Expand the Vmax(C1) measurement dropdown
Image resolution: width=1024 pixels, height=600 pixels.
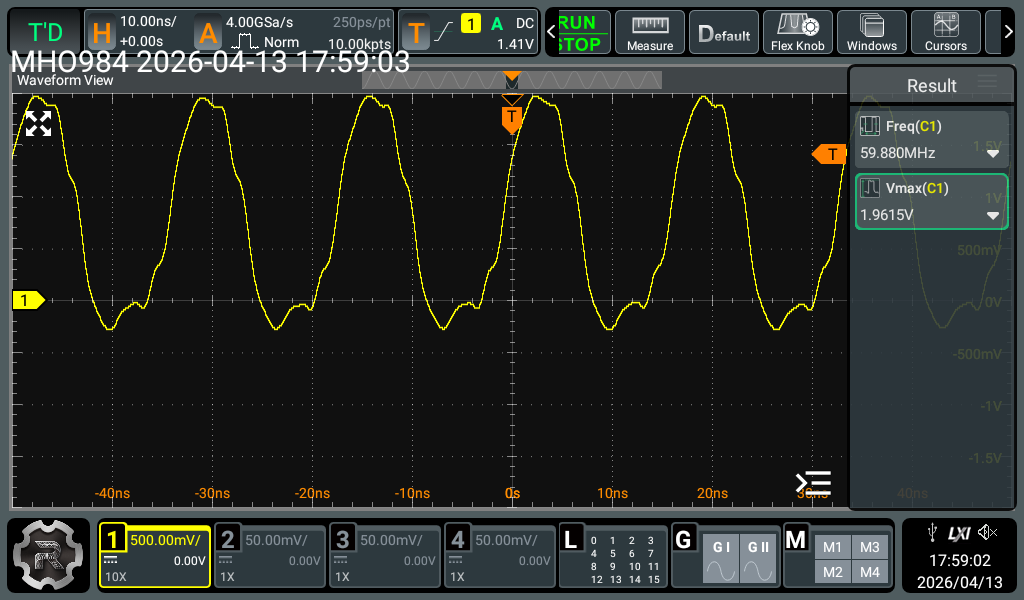993,216
